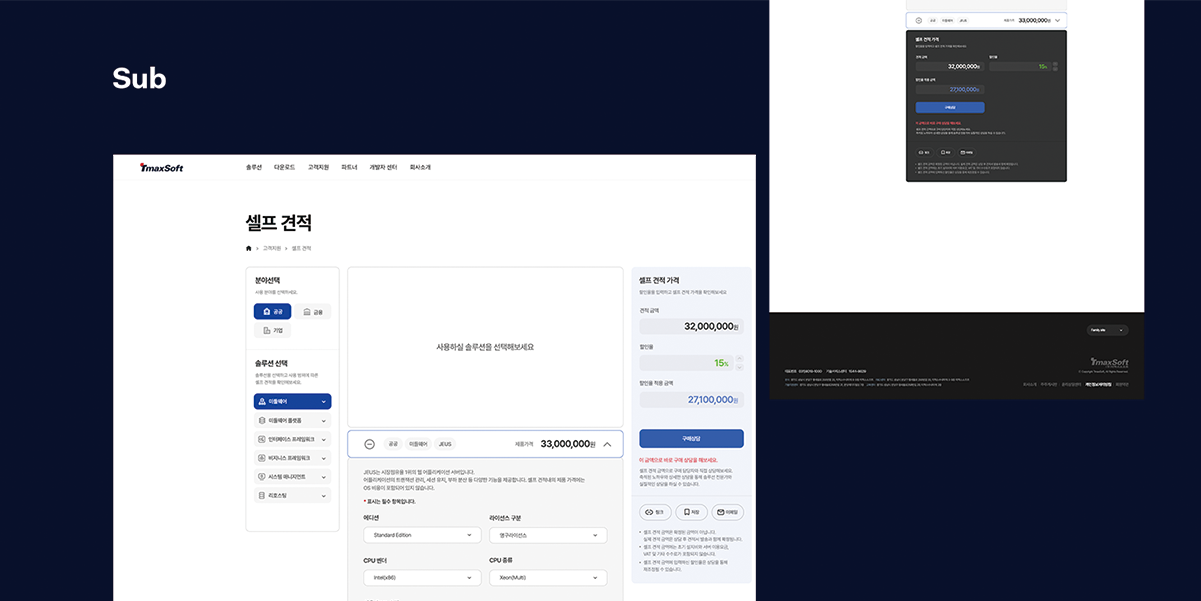This screenshot has height=601, width=1201.
Task: Click the minus circle icon beside 공공 tag
Action: coord(369,444)
